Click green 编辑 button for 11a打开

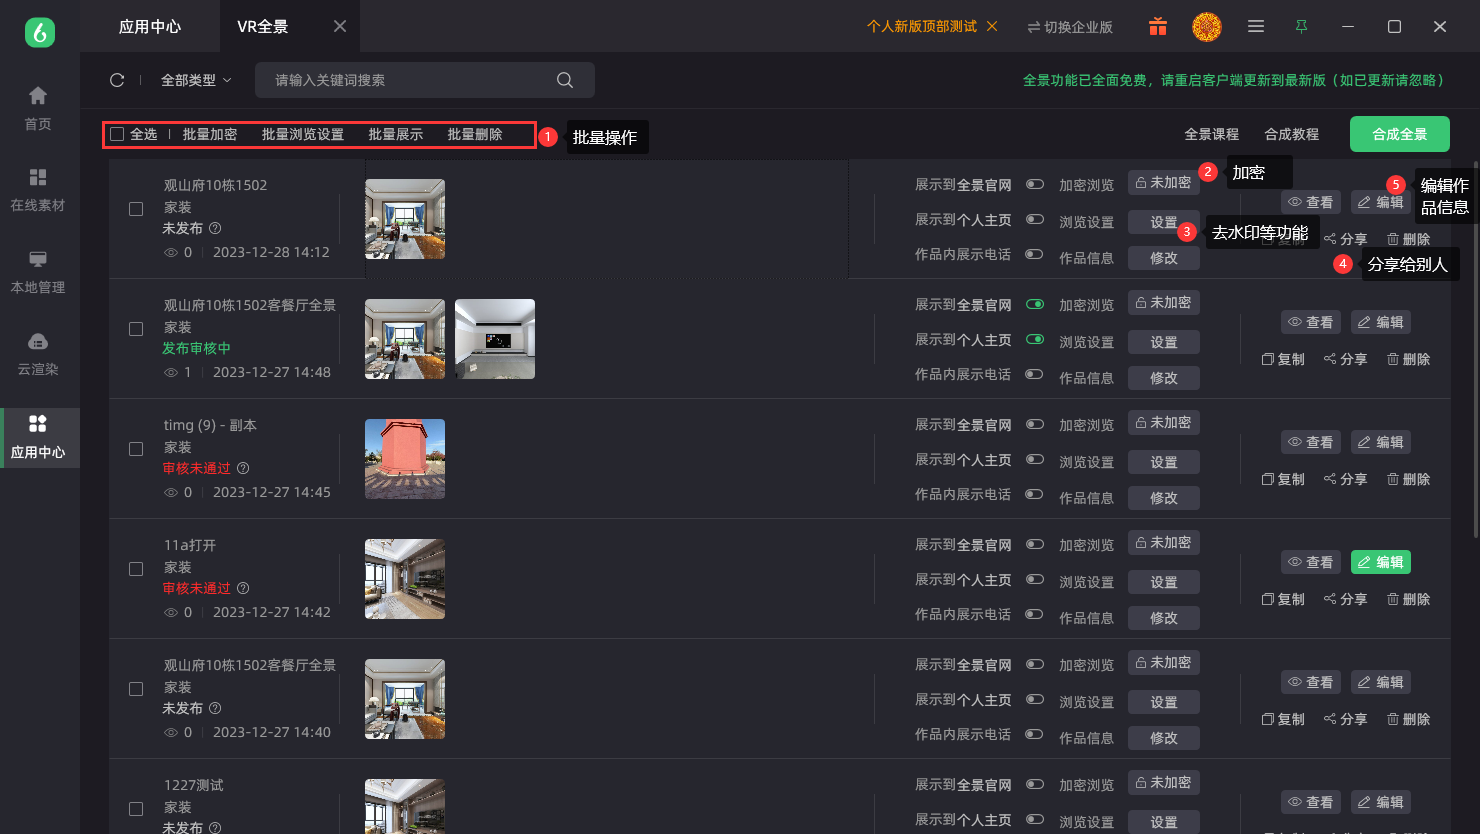pos(1381,562)
